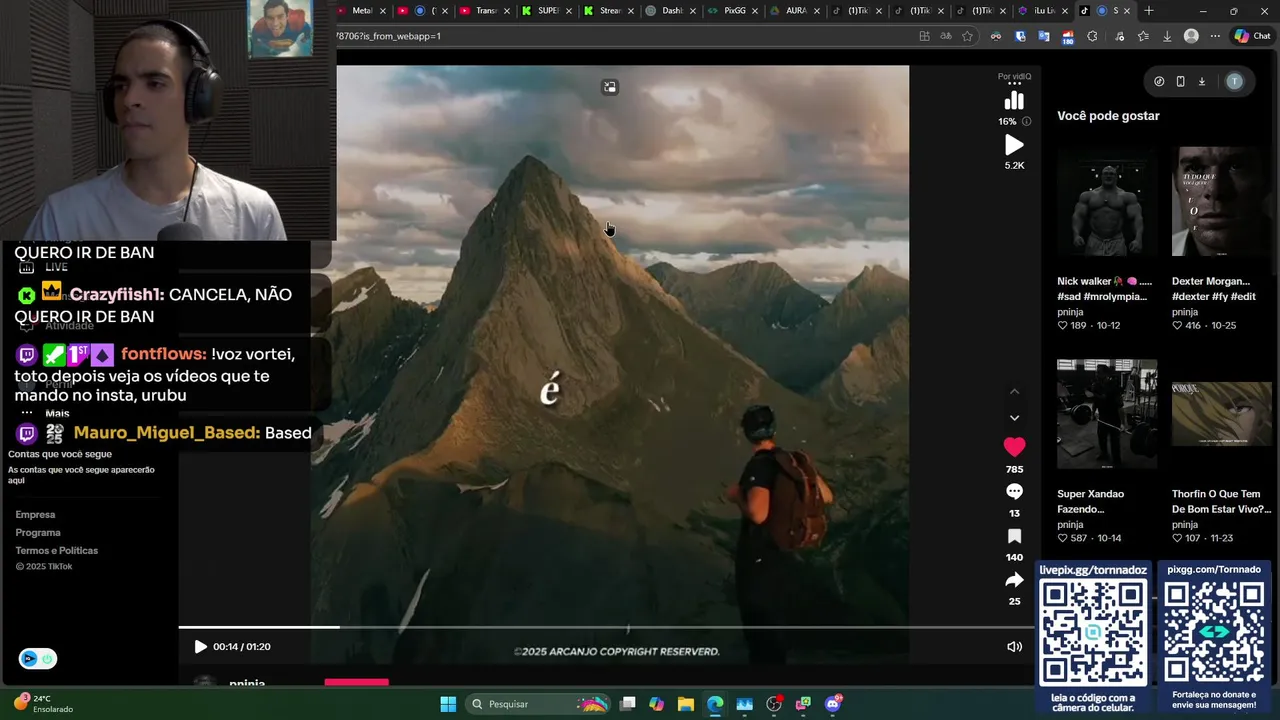Open browser extensions puzzle icon
Viewport: 1280px width, 720px height.
pyautogui.click(x=1092, y=36)
